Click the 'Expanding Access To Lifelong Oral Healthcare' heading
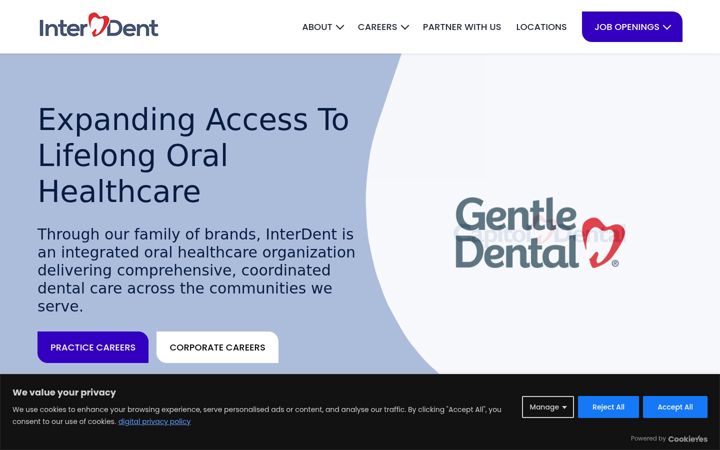The width and height of the screenshot is (720, 450). coord(193,155)
